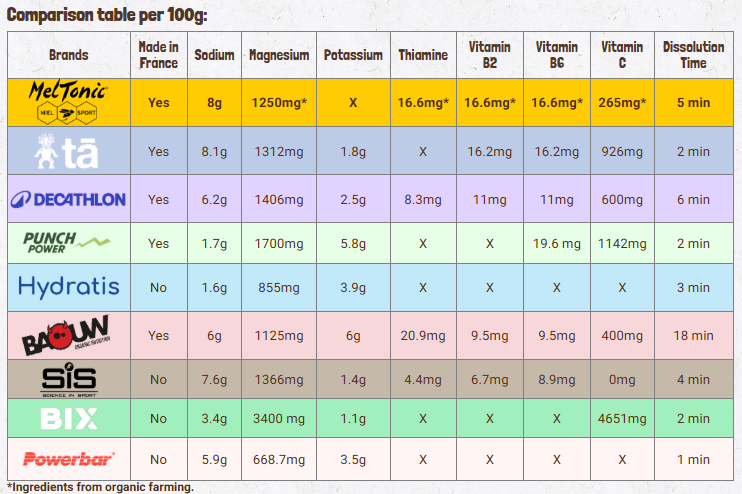Select the Sodium column header
742x494 pixels.
tap(214, 56)
